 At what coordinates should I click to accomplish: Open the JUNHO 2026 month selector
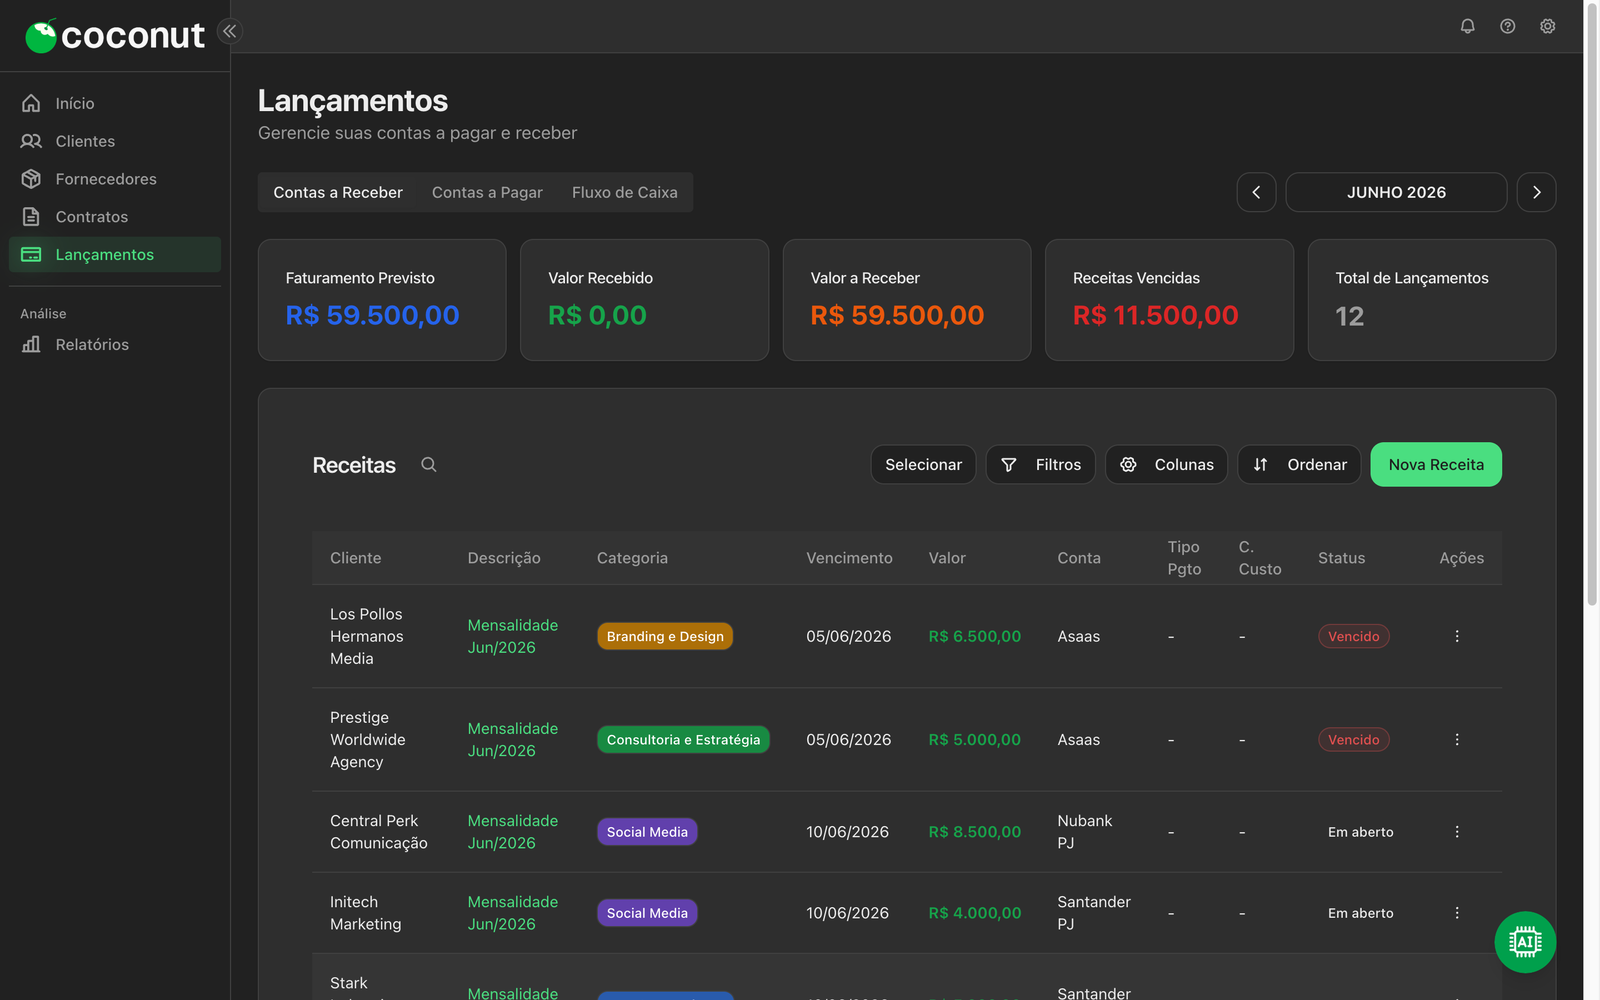point(1396,192)
